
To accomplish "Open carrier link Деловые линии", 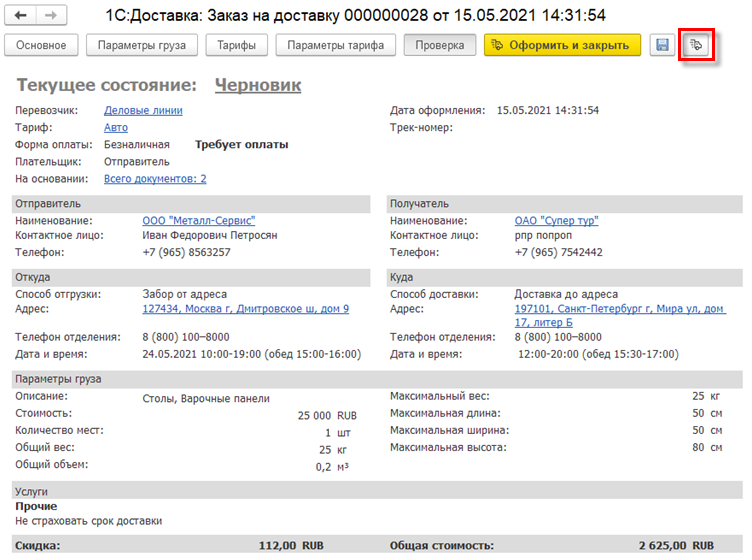I will click(x=143, y=111).
